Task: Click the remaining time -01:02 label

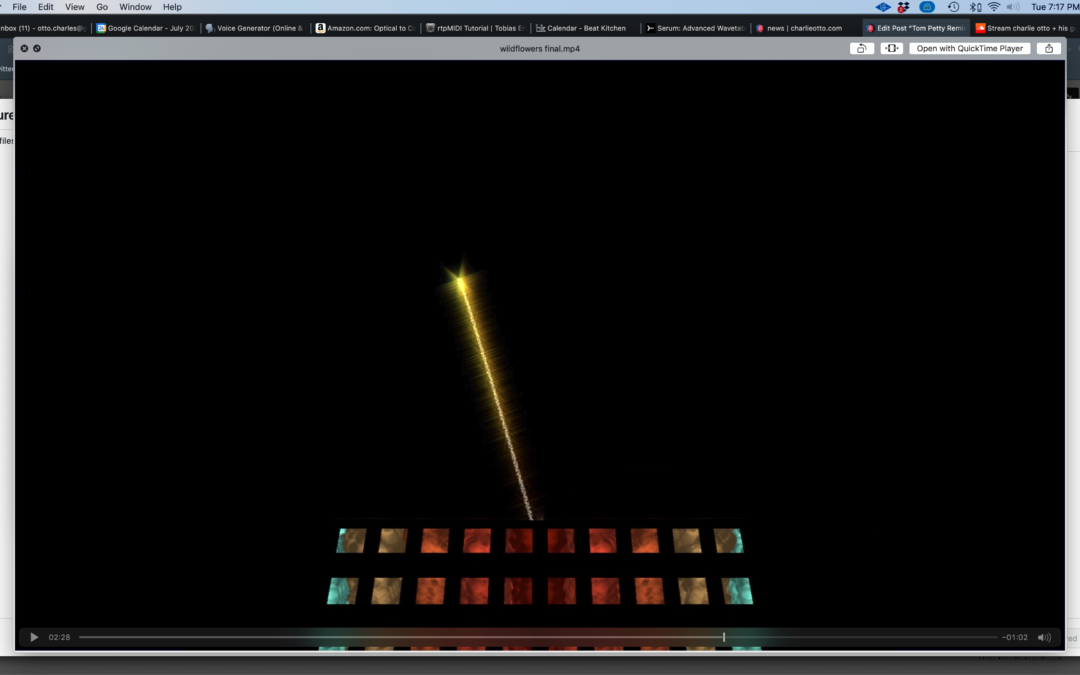Action: point(1015,637)
